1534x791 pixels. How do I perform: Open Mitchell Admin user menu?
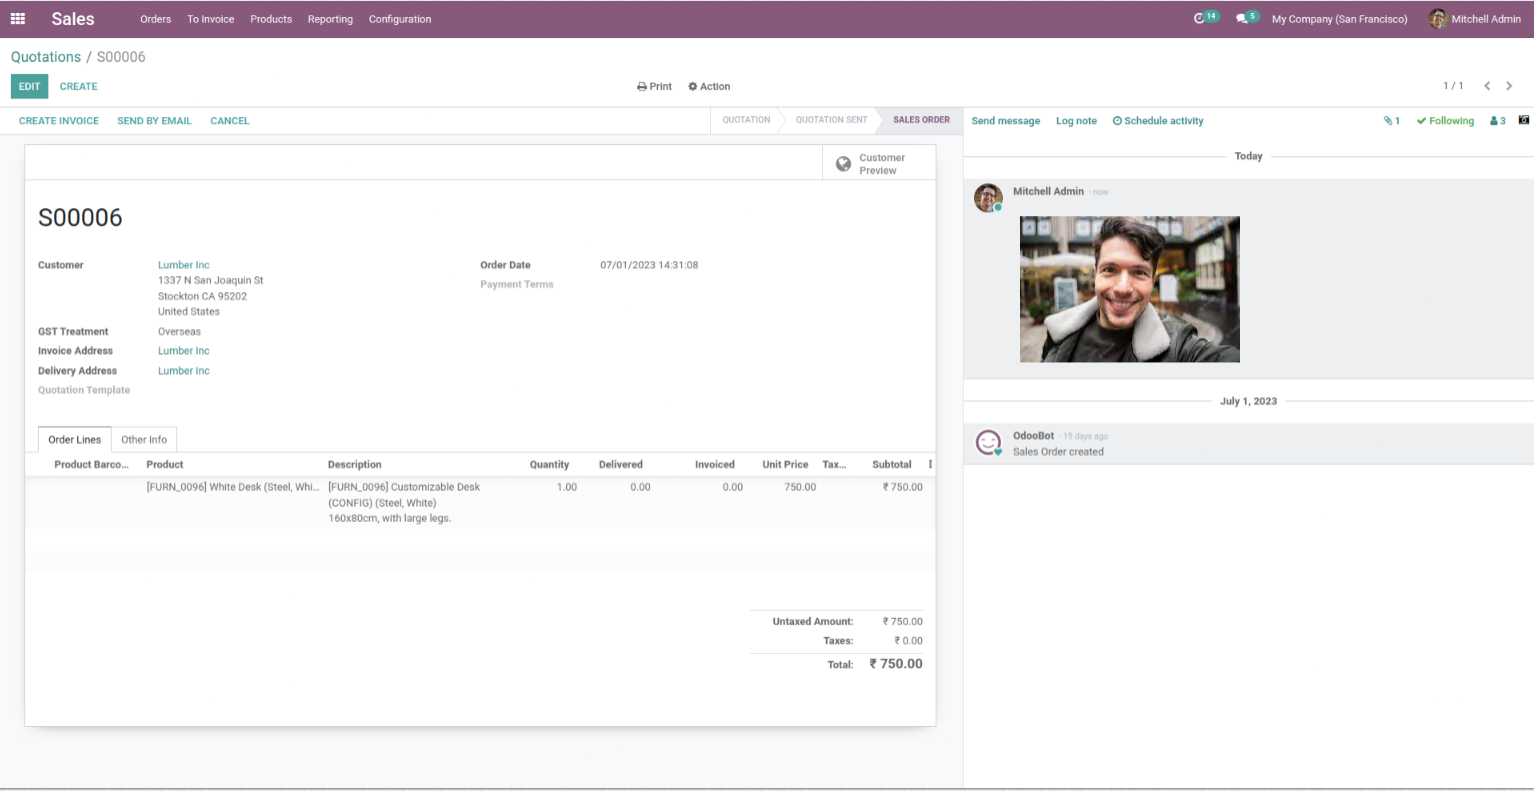1475,19
